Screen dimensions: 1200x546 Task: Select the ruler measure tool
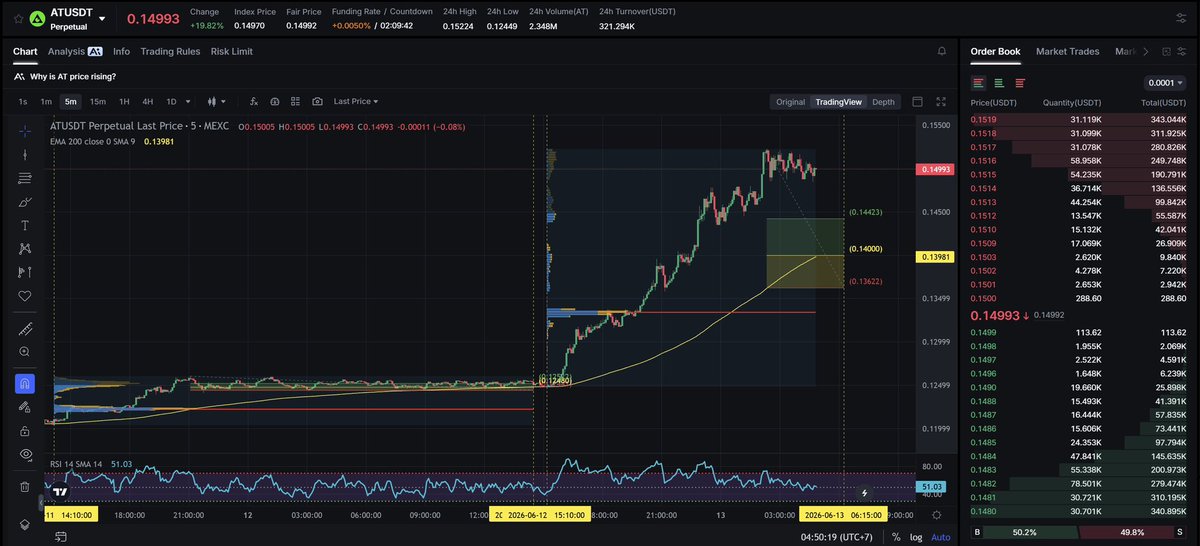tap(25, 328)
